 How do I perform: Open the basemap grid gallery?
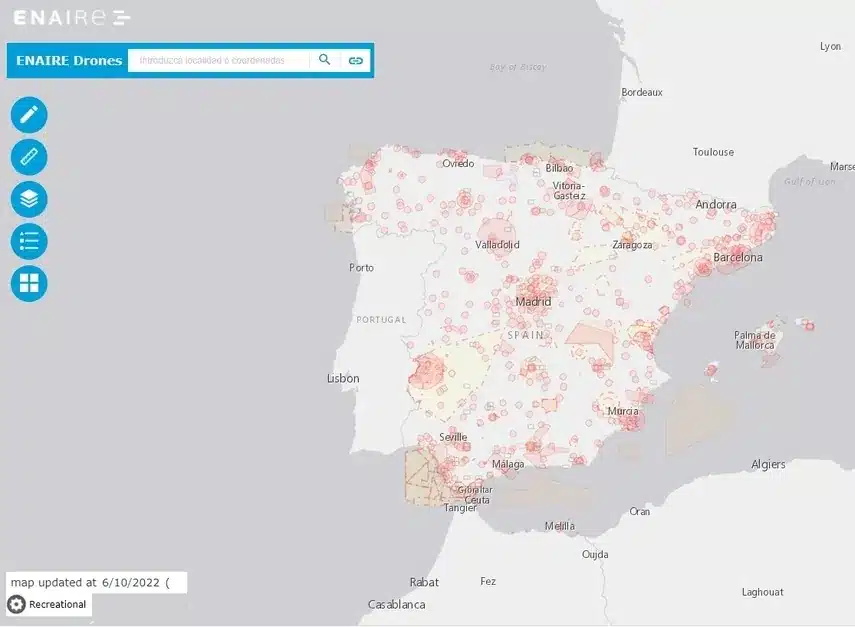click(x=29, y=283)
